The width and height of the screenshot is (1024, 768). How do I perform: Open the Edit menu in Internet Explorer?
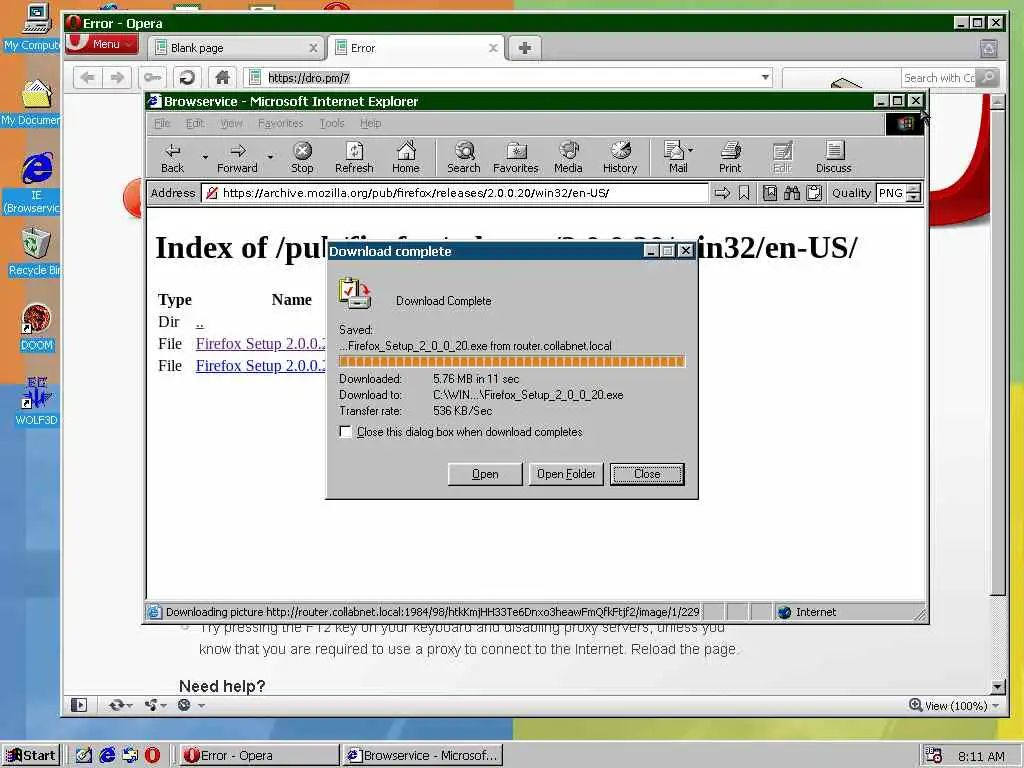point(195,123)
